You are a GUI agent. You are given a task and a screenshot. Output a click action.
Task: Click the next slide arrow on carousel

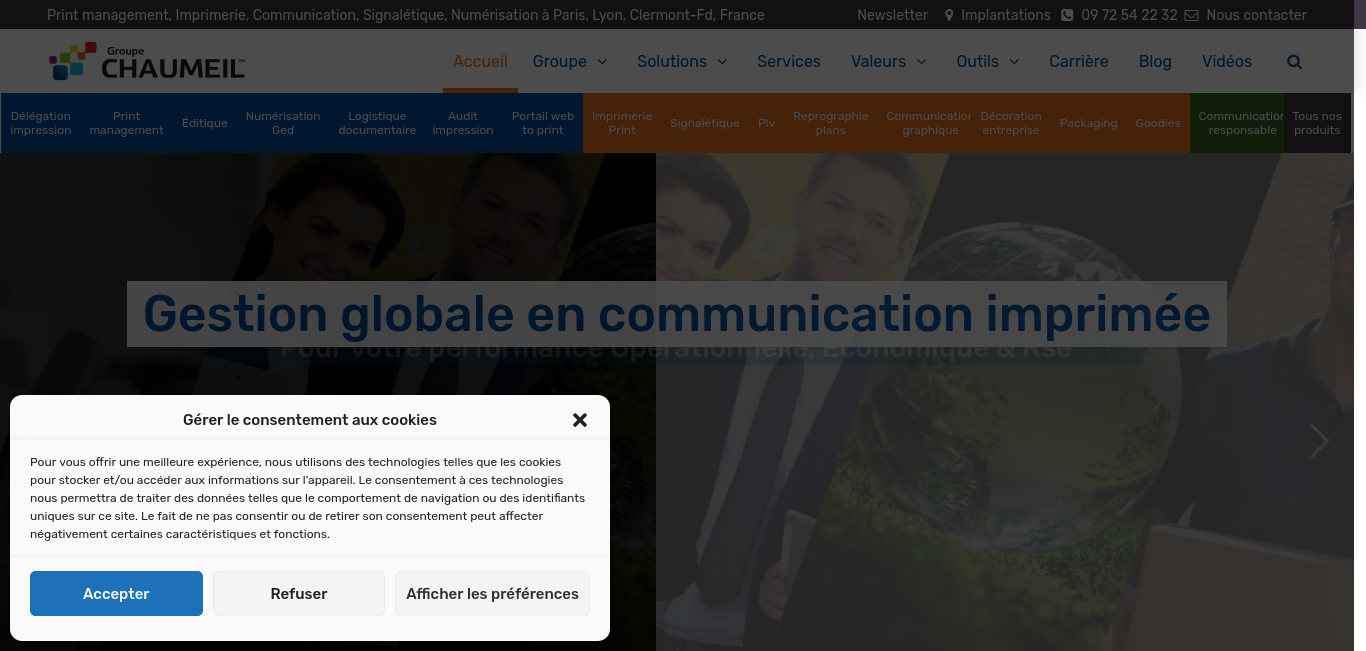[1319, 441]
